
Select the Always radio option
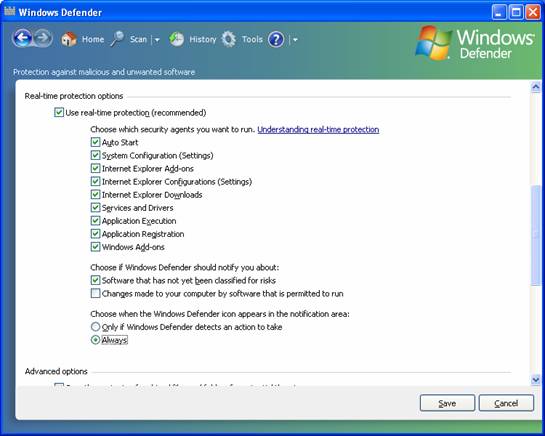tap(95, 340)
